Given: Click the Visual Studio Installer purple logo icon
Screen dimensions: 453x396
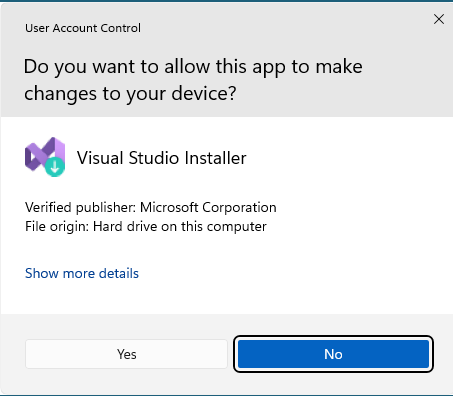Looking at the screenshot, I should click(x=45, y=156).
